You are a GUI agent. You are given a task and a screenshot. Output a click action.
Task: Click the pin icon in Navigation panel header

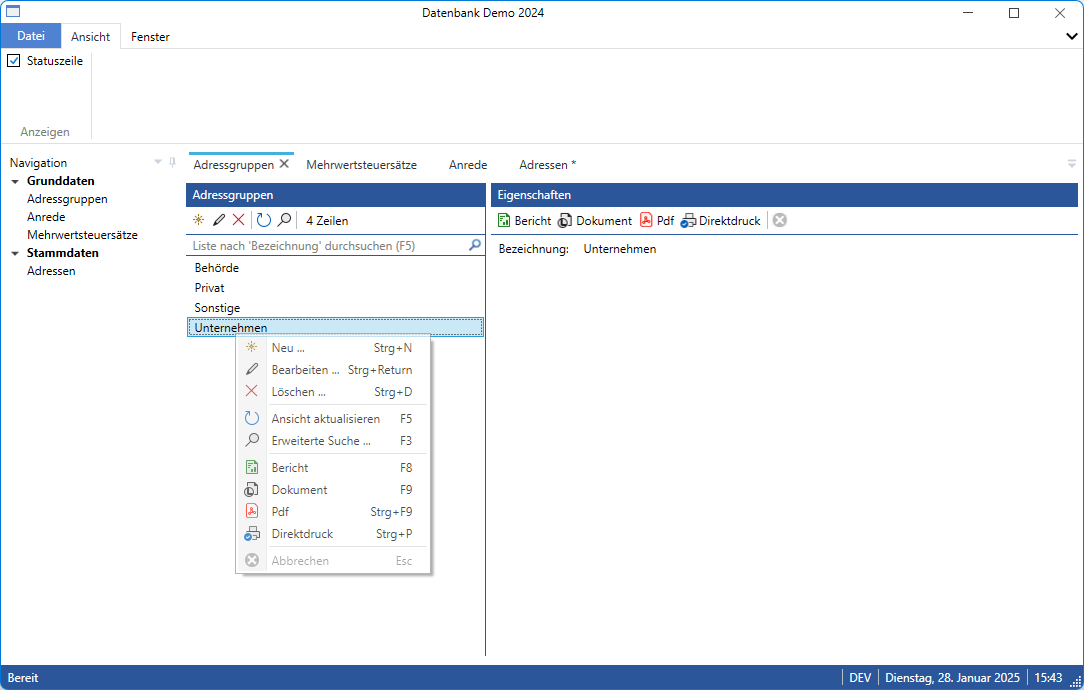click(172, 162)
